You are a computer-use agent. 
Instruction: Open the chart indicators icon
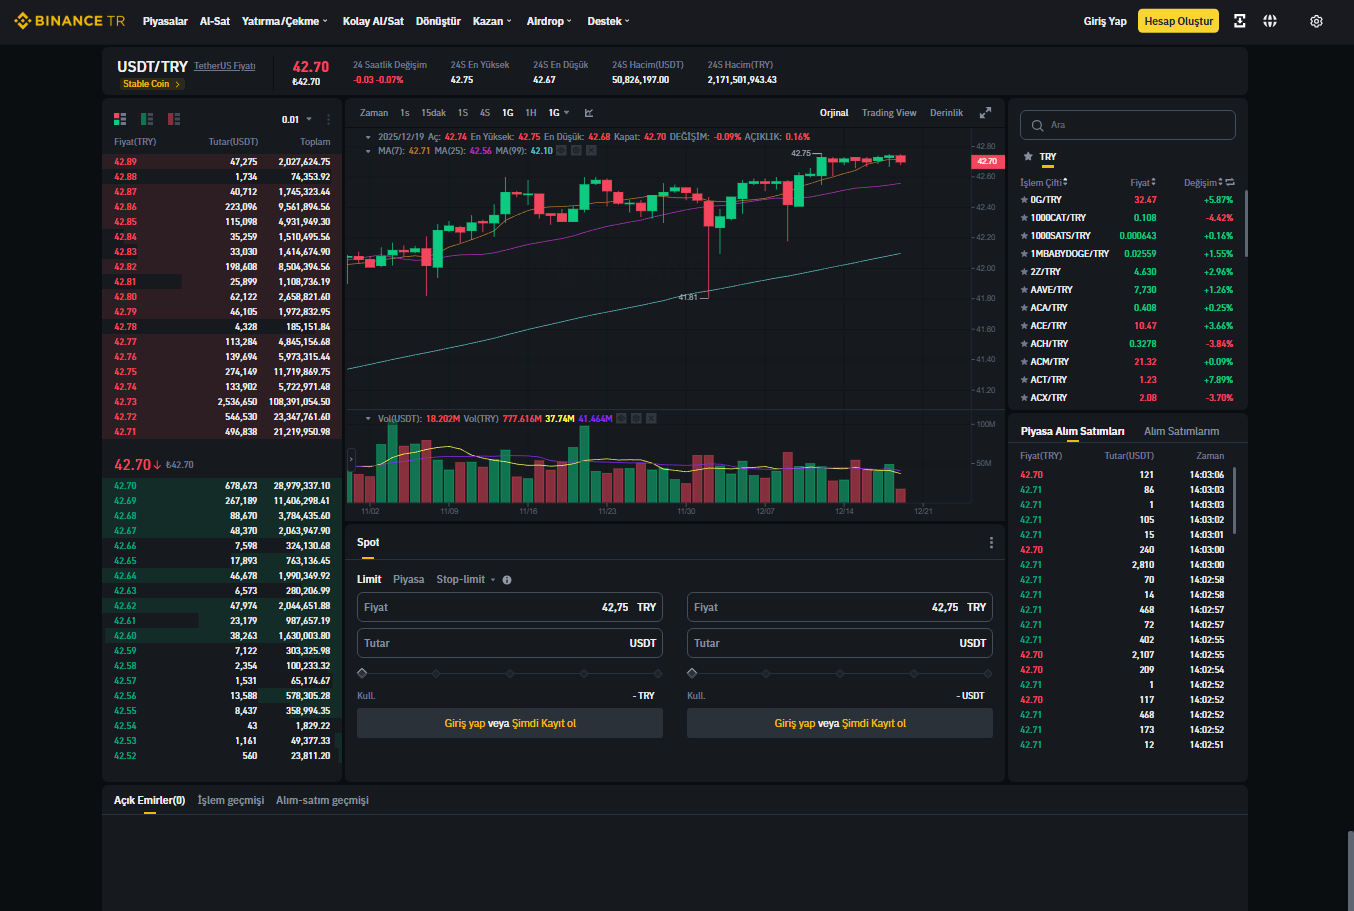point(589,113)
